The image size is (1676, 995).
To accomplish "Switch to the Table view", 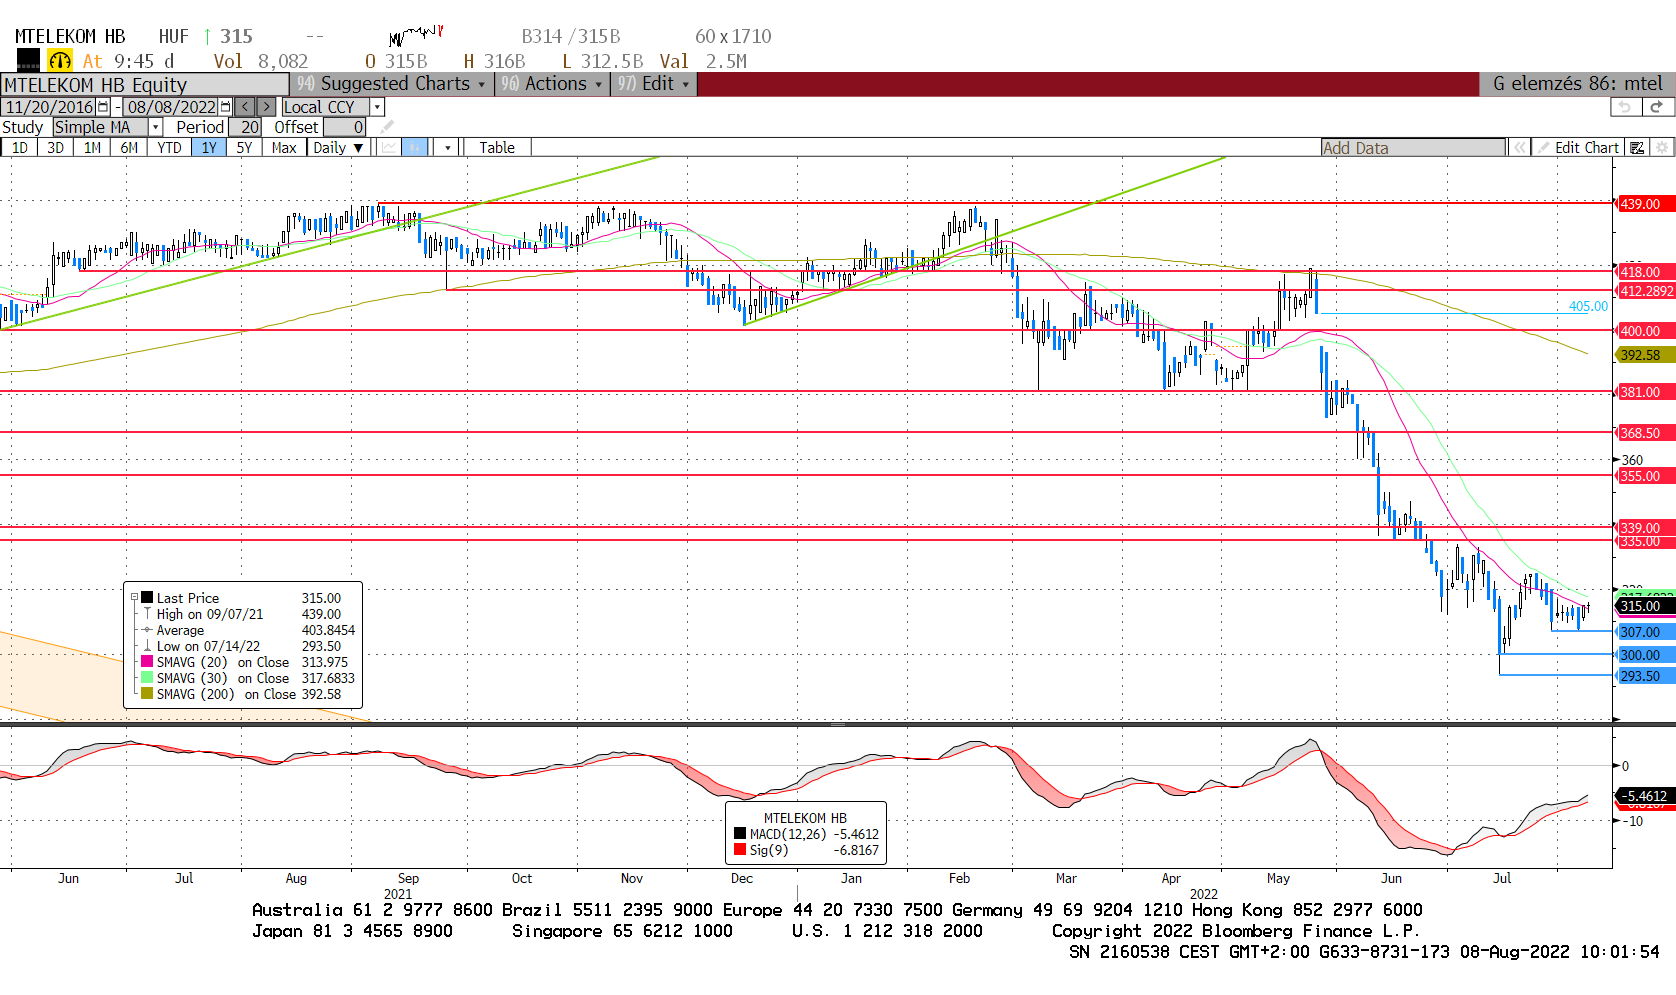I will tap(497, 148).
